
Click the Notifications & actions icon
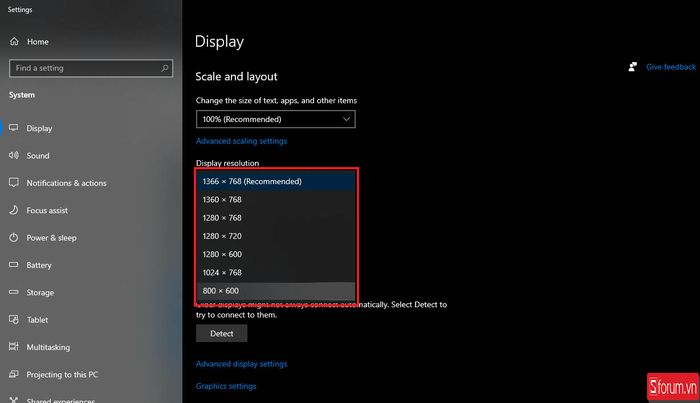(14, 183)
